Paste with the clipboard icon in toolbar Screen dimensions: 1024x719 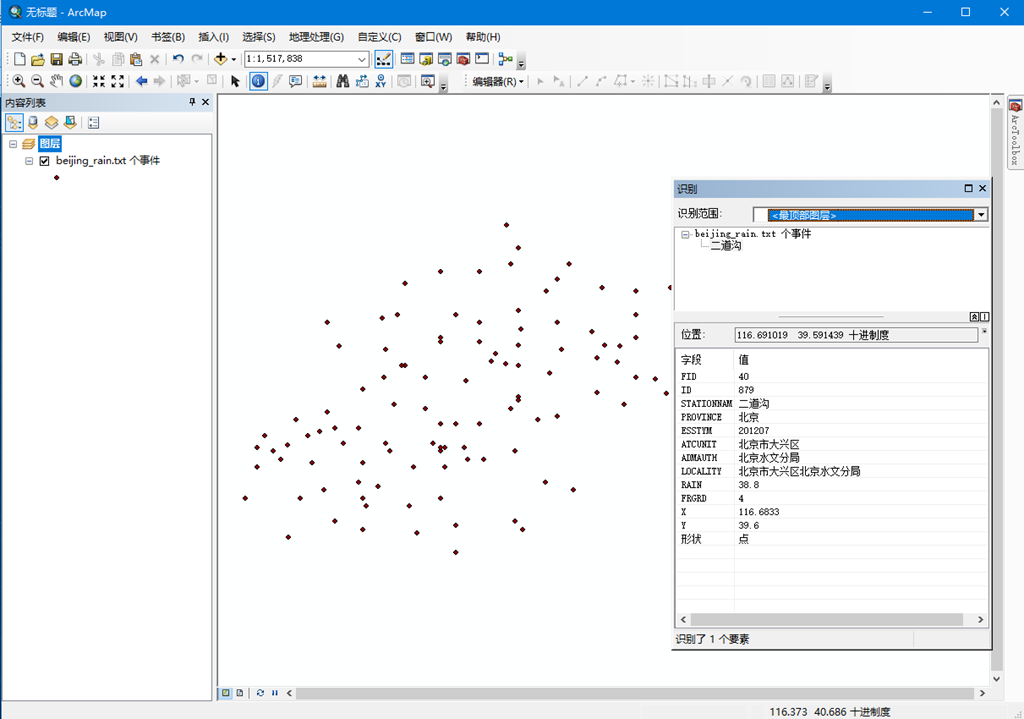[x=136, y=59]
